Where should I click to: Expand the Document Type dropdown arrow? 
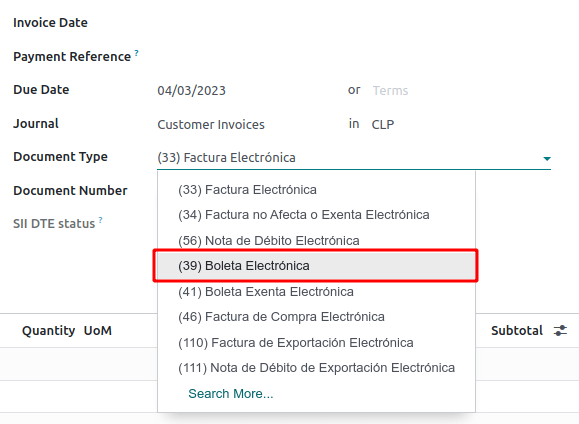tap(547, 158)
